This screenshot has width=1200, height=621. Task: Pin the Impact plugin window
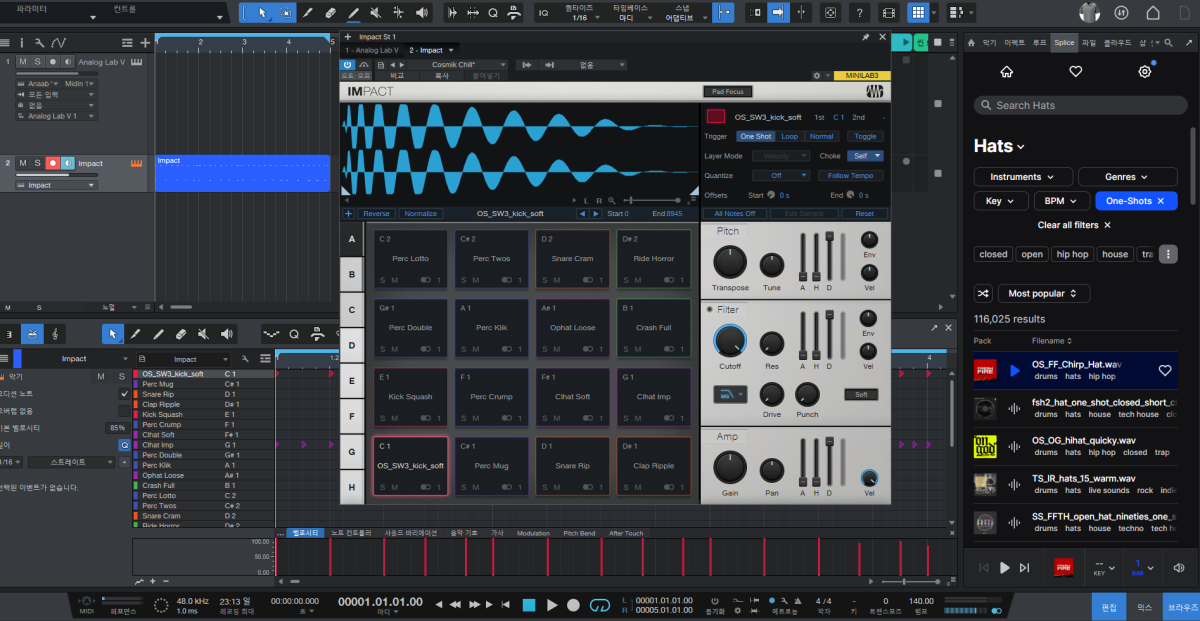[865, 37]
